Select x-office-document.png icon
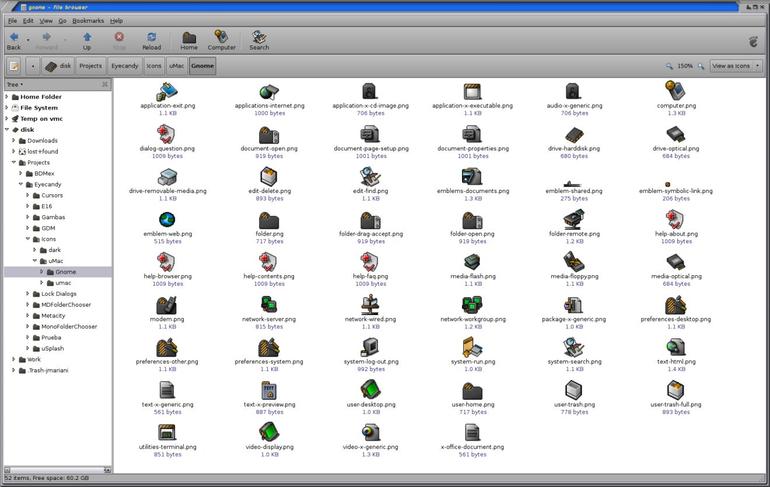 [x=472, y=433]
